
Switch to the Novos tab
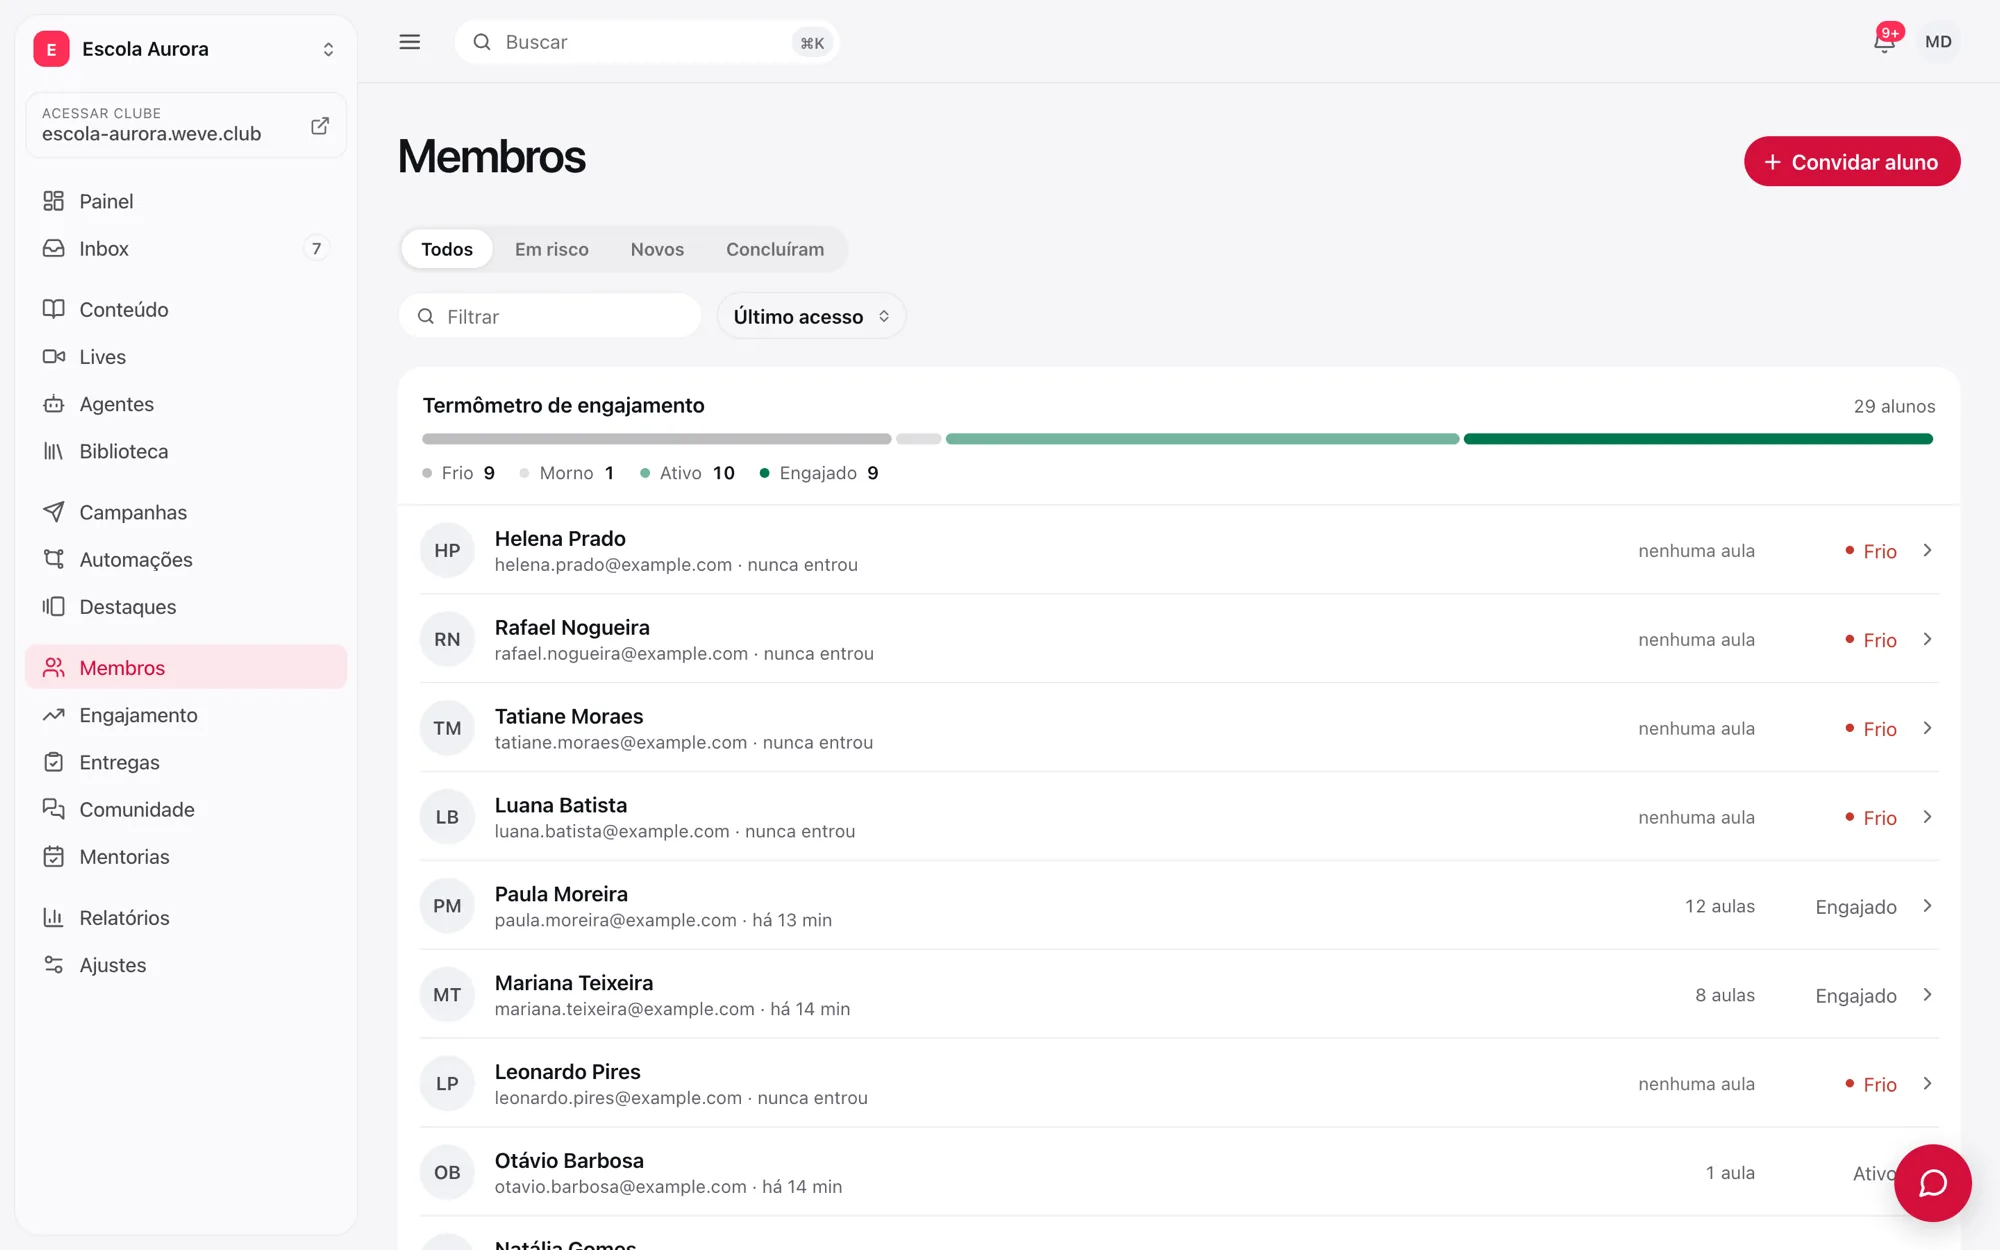tap(657, 249)
